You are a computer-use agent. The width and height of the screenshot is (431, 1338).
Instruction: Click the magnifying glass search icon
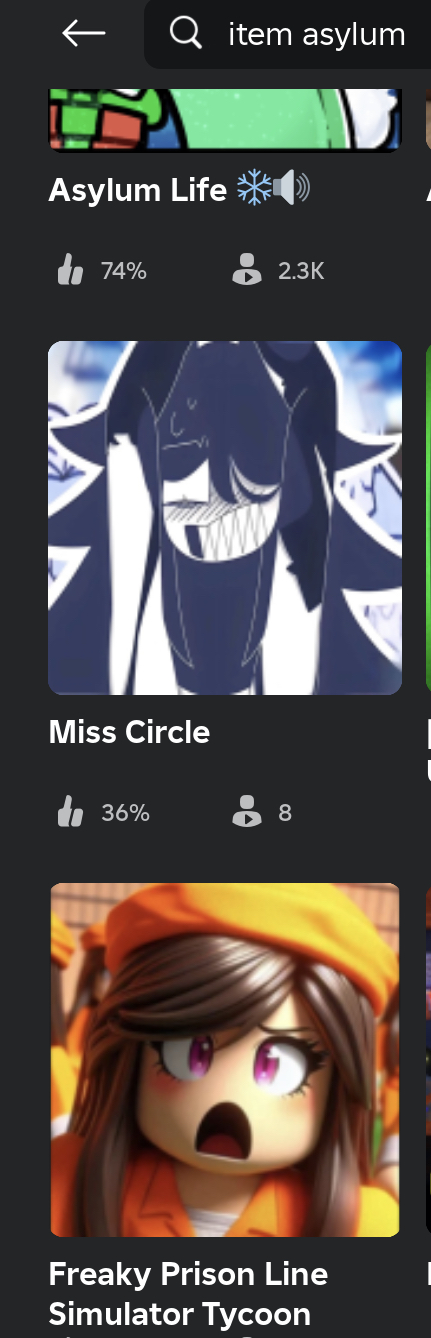click(185, 34)
